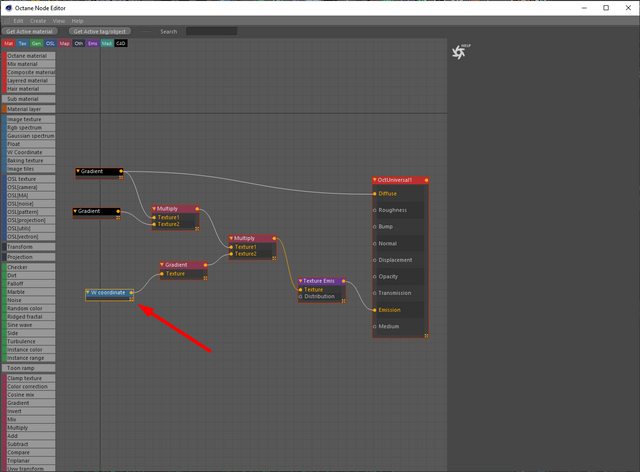
Task: Add a Material layer node
Action: (x=29, y=109)
